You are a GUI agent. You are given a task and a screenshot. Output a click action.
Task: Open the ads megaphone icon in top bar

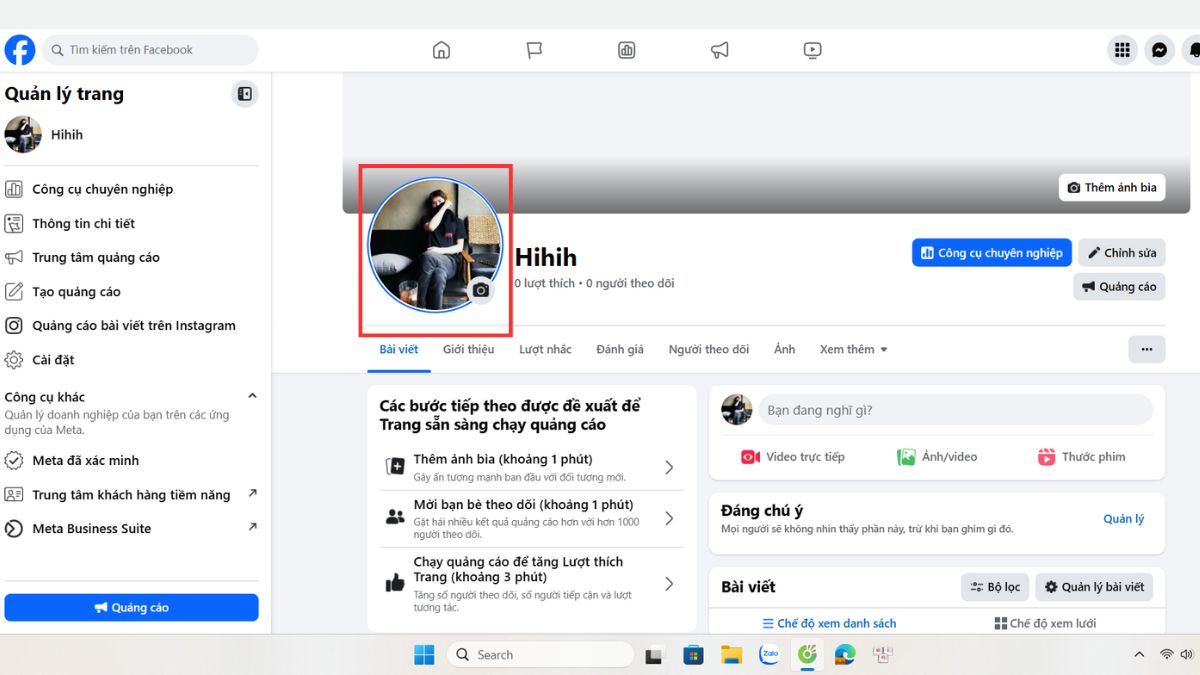[x=719, y=50]
